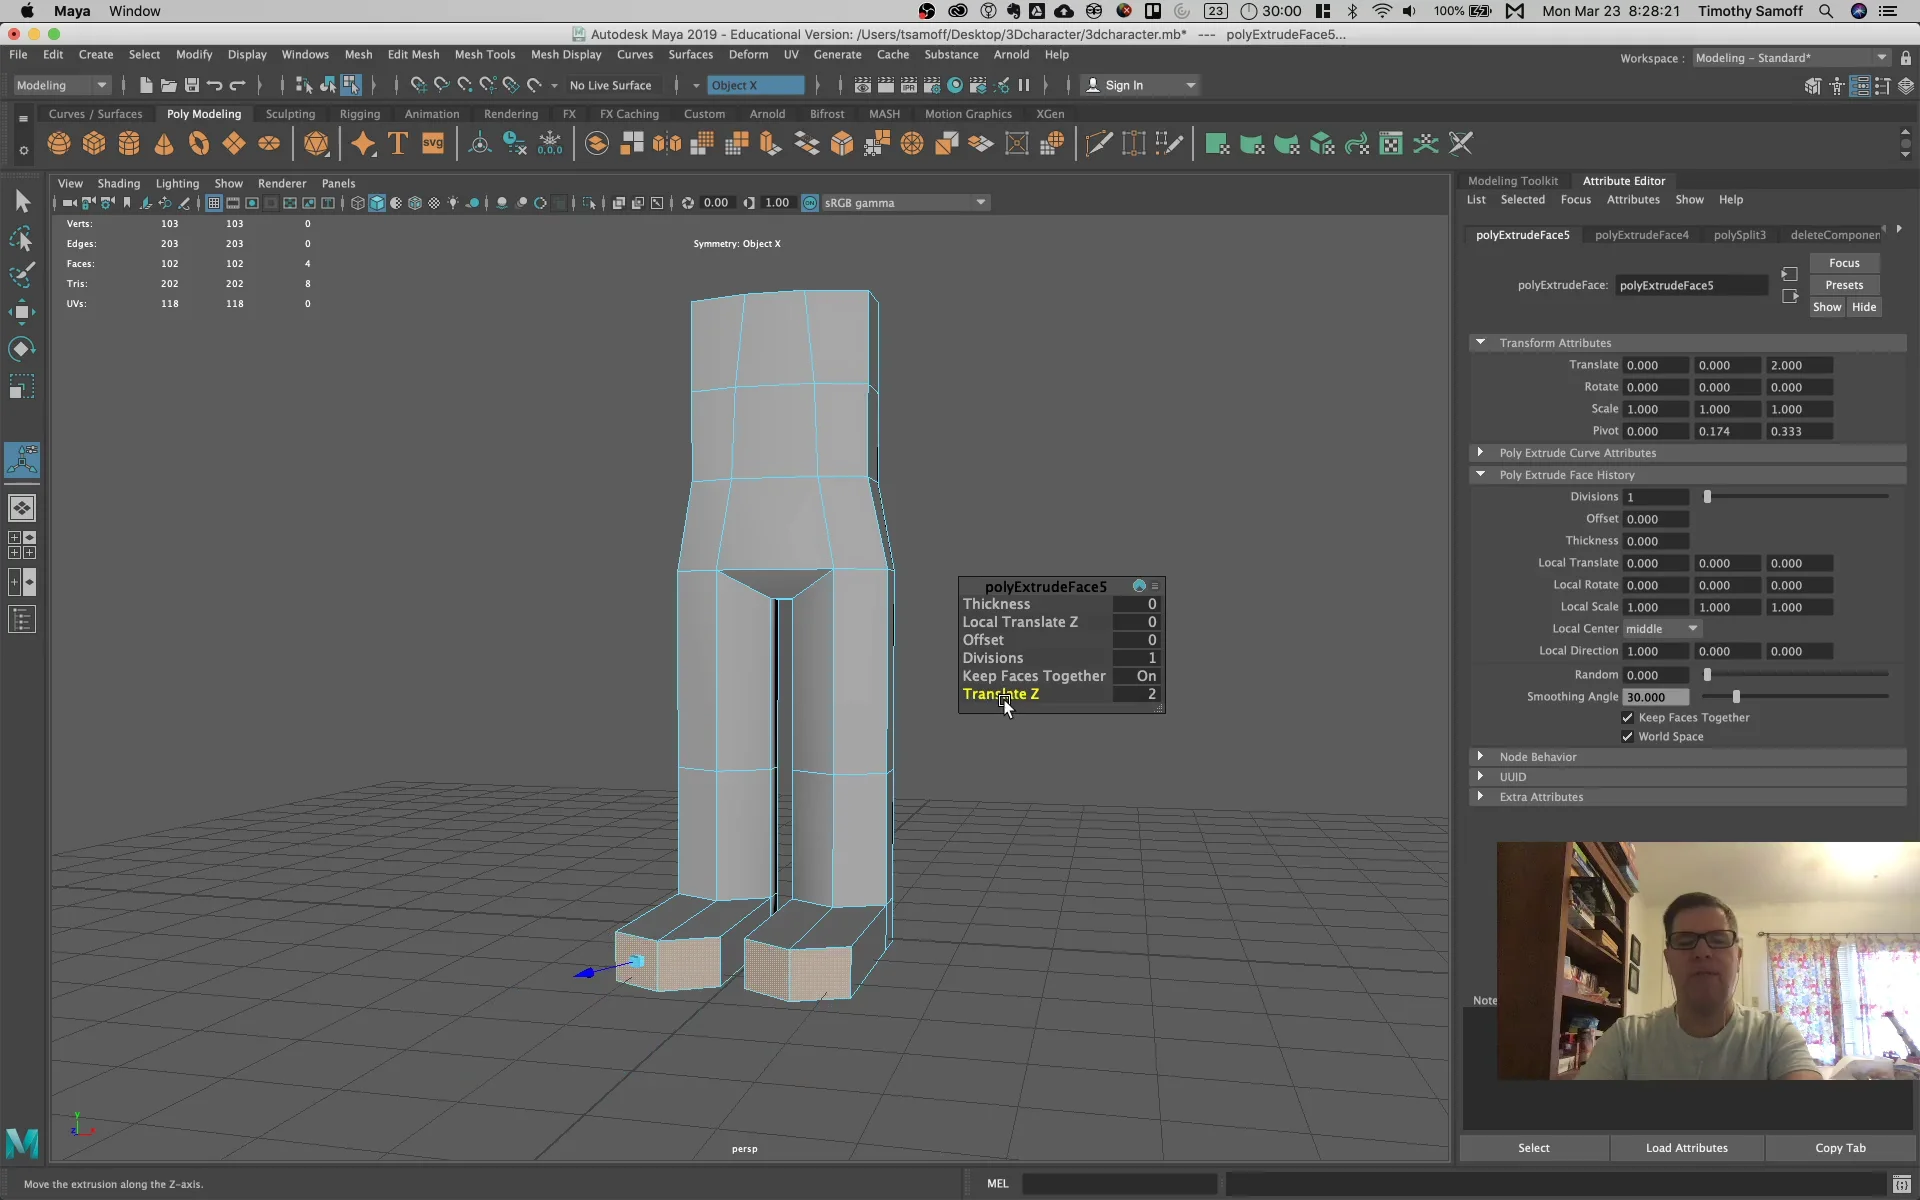Click the Focus button in Attribute Editor
The width and height of the screenshot is (1920, 1200).
pyautogui.click(x=1844, y=263)
